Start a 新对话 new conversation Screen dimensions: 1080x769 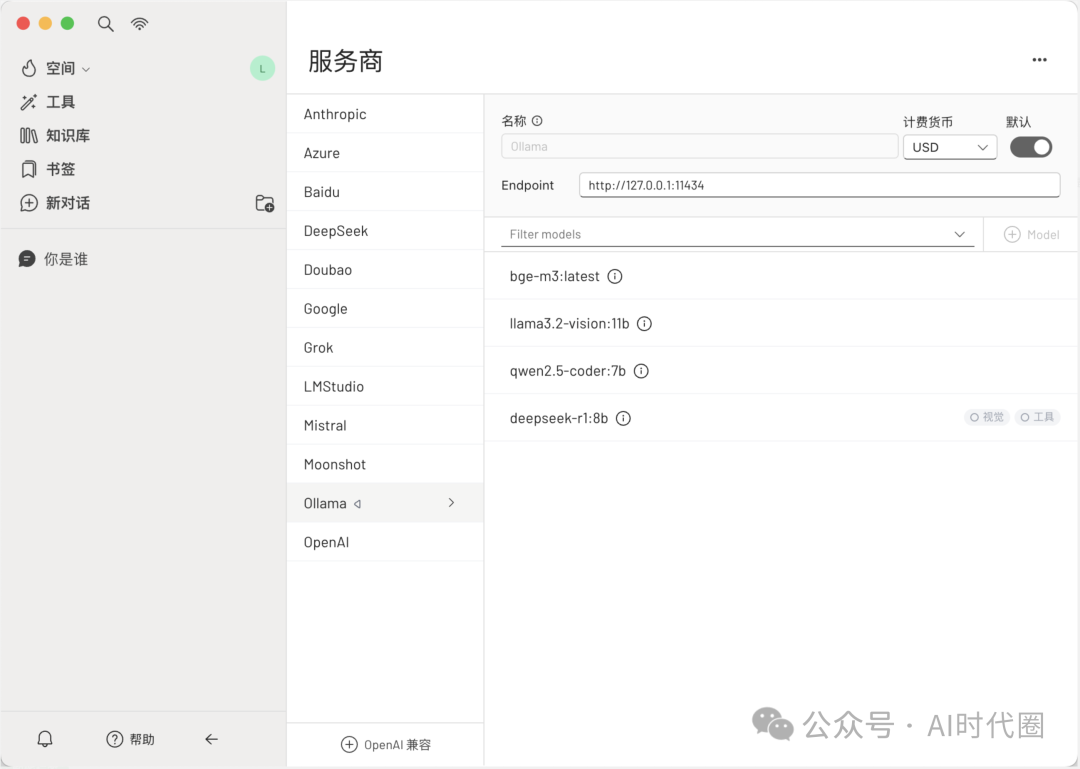pos(68,203)
